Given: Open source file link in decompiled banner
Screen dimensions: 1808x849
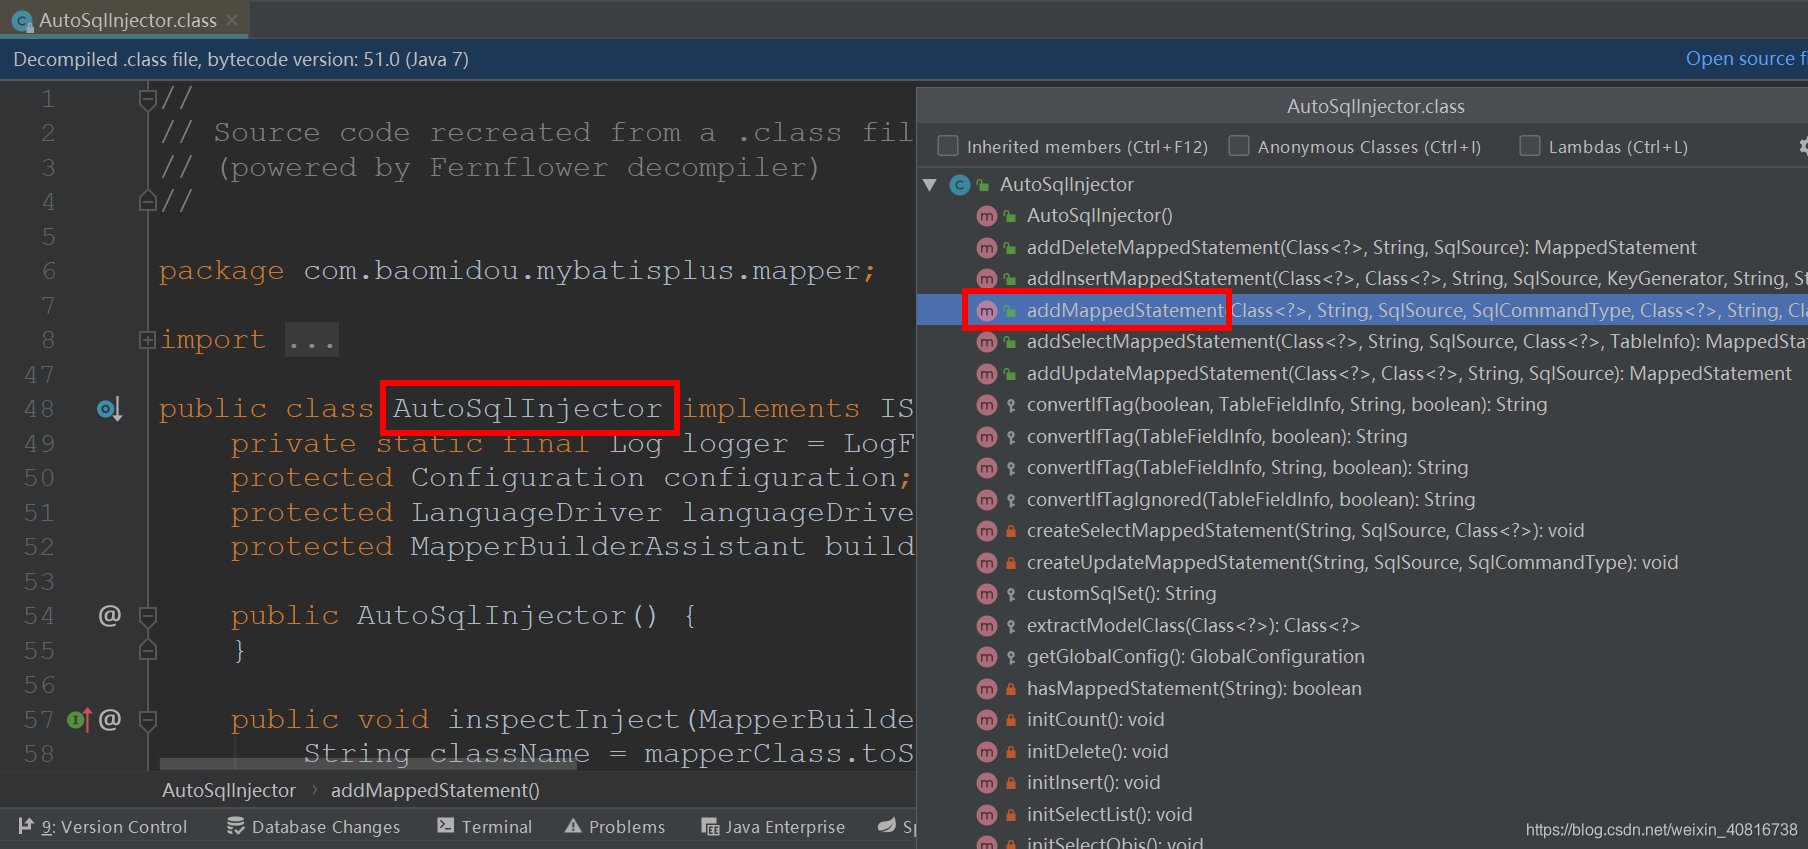Looking at the screenshot, I should [1745, 59].
